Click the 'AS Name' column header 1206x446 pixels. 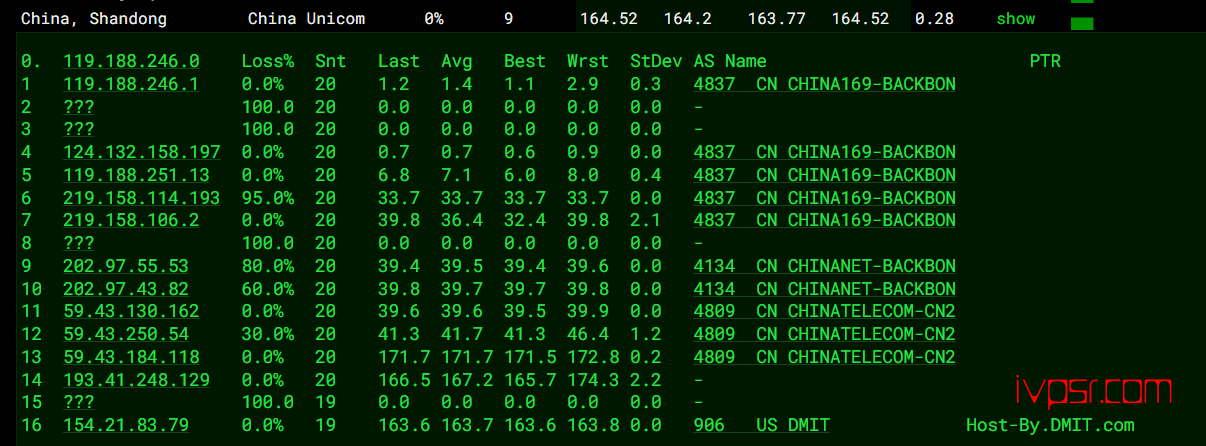pos(730,62)
